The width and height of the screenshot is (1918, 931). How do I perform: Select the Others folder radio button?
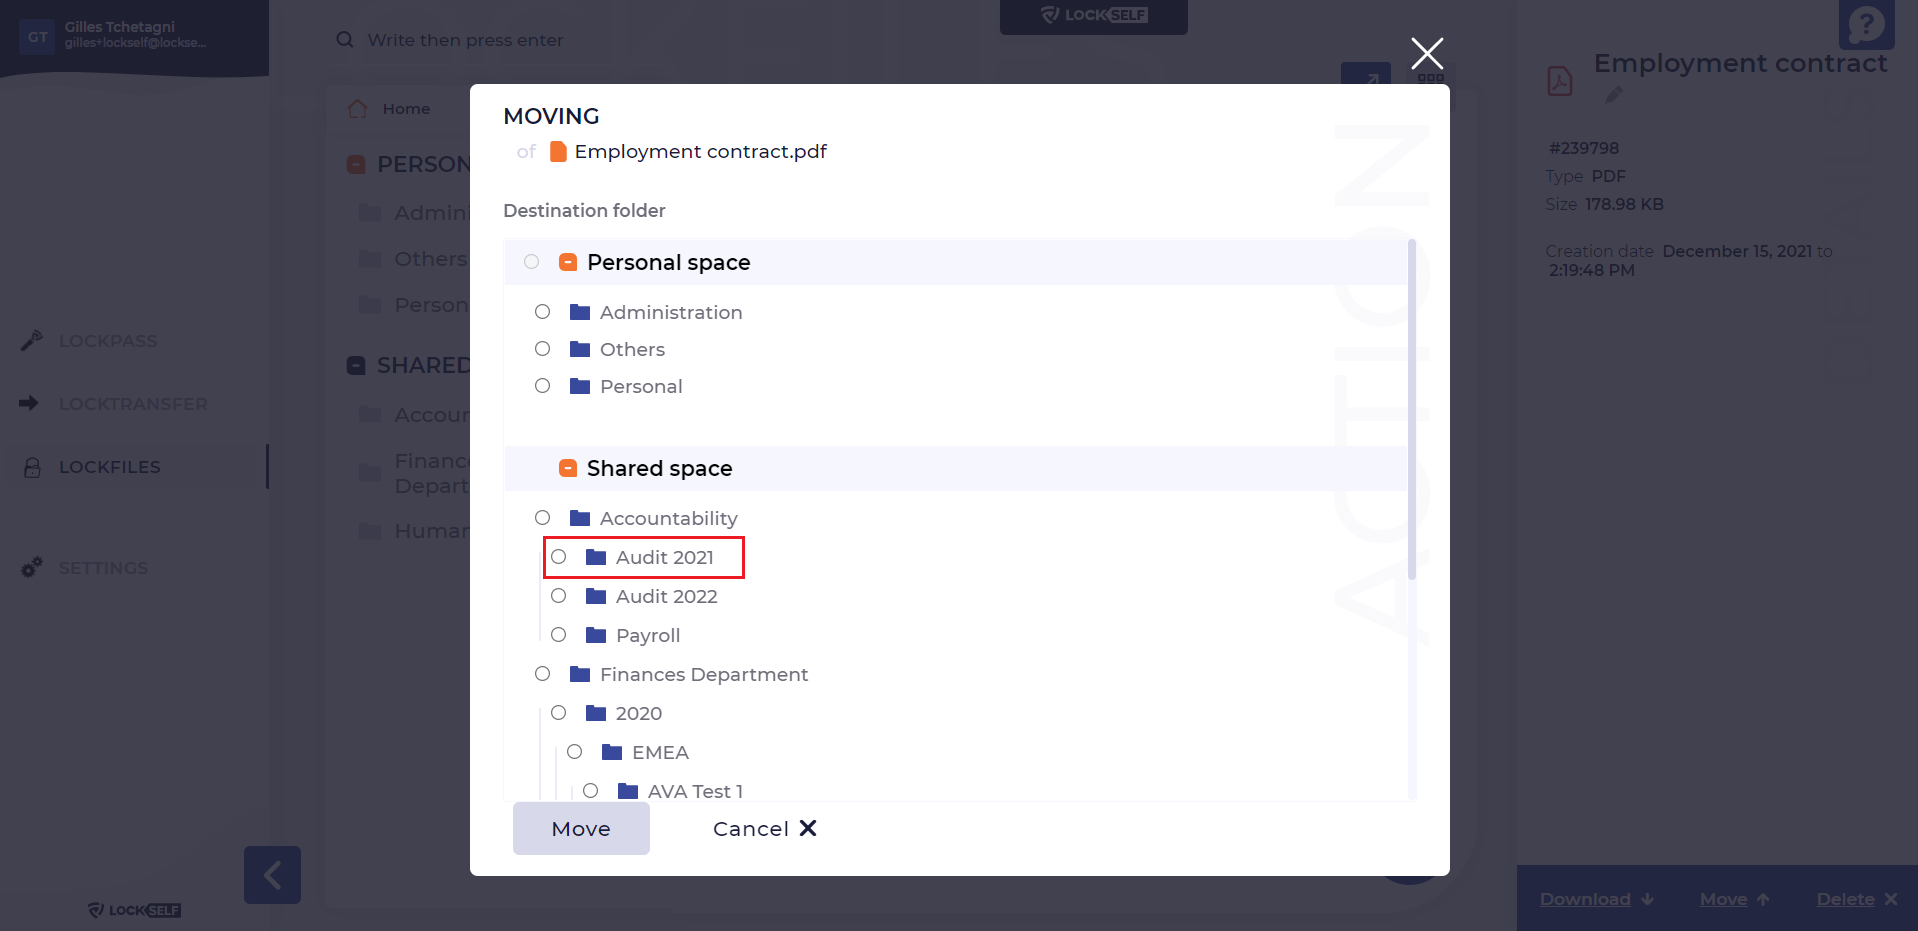543,349
